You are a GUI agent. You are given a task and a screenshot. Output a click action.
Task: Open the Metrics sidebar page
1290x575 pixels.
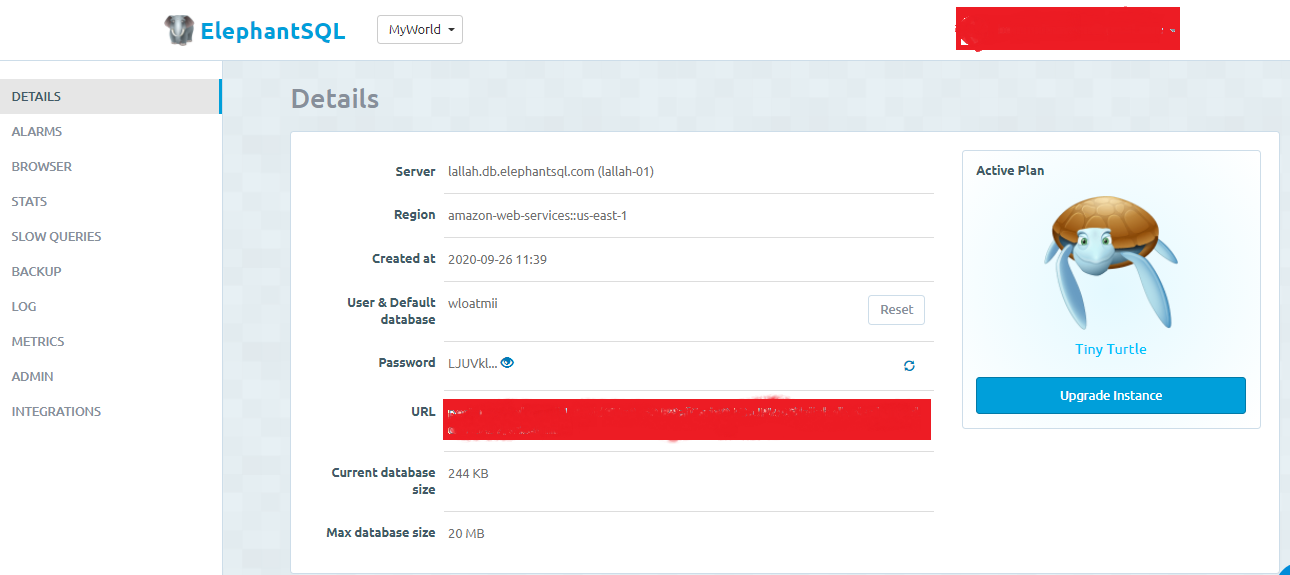pos(110,342)
